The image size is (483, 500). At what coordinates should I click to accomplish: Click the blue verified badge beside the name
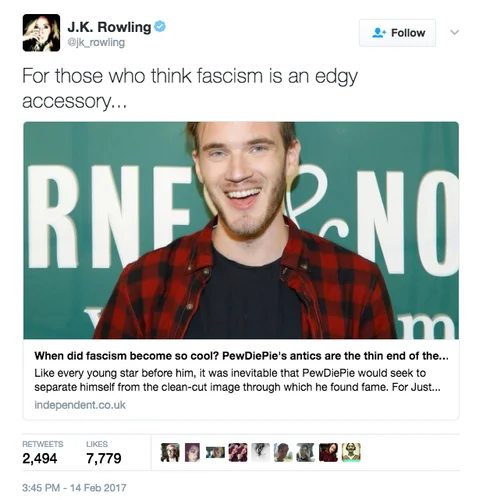(160, 27)
